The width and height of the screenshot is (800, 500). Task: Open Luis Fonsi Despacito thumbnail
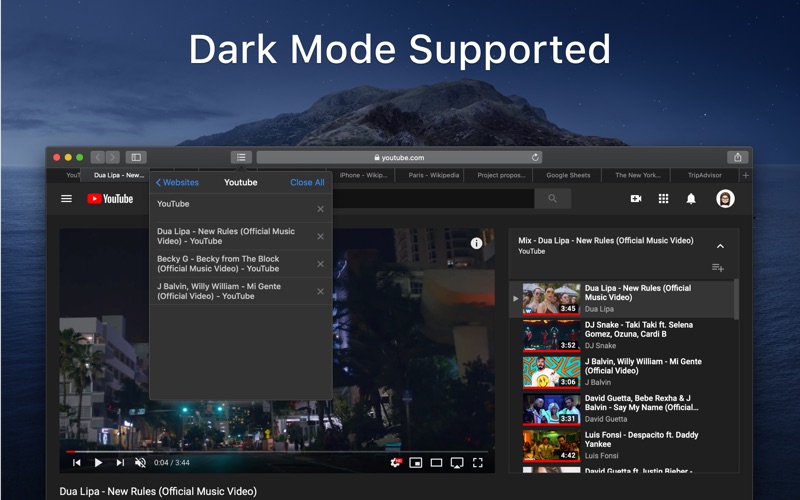tap(552, 445)
